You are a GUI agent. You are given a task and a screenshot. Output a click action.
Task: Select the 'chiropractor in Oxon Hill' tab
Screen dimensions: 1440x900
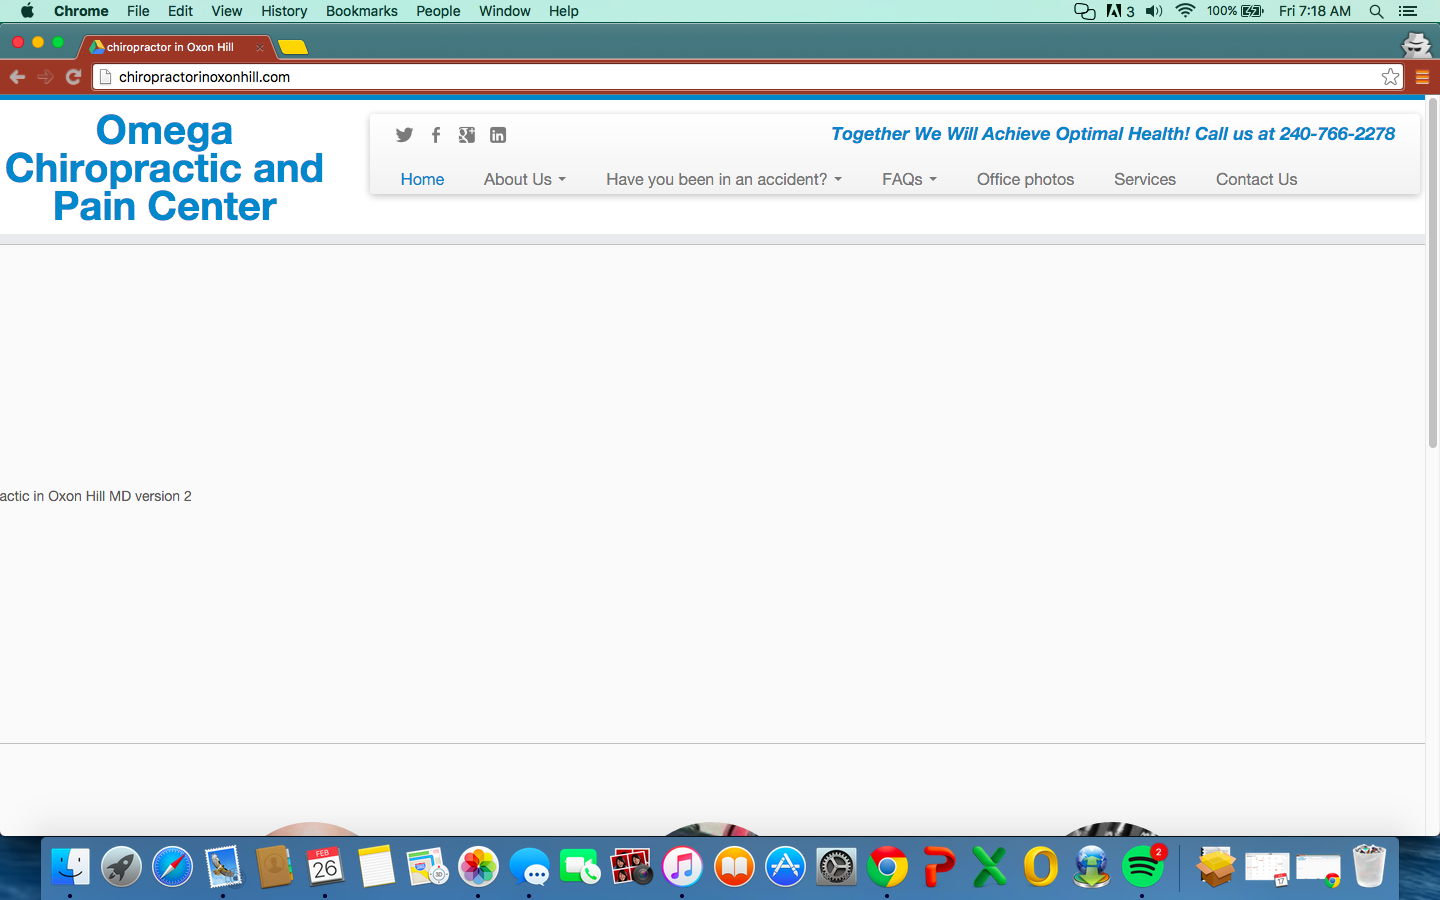tap(170, 47)
